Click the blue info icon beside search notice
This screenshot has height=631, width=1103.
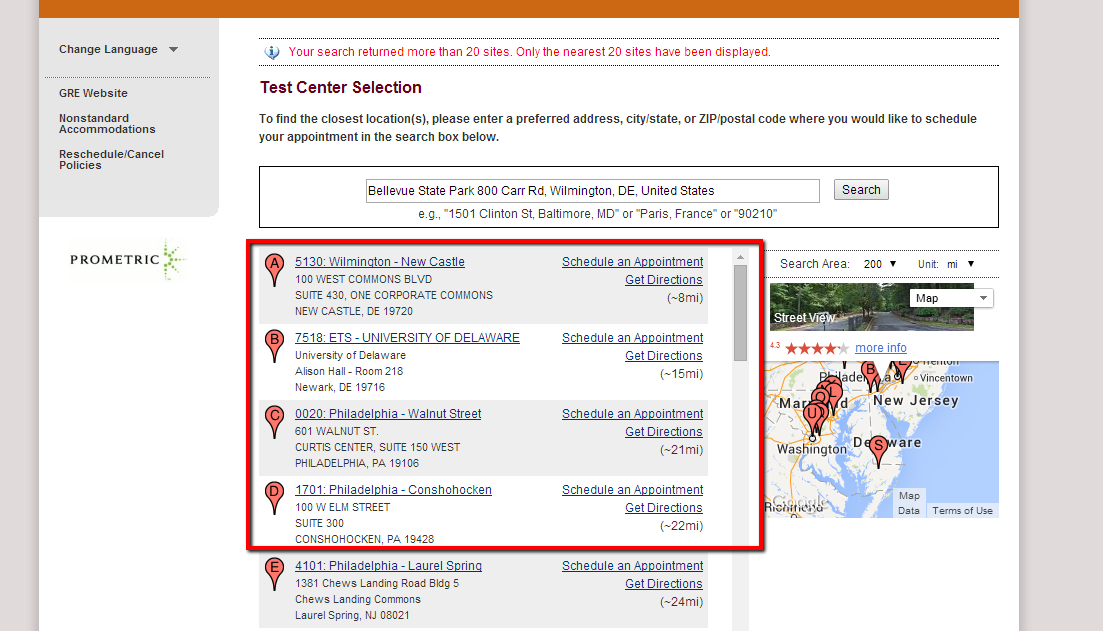tap(272, 52)
